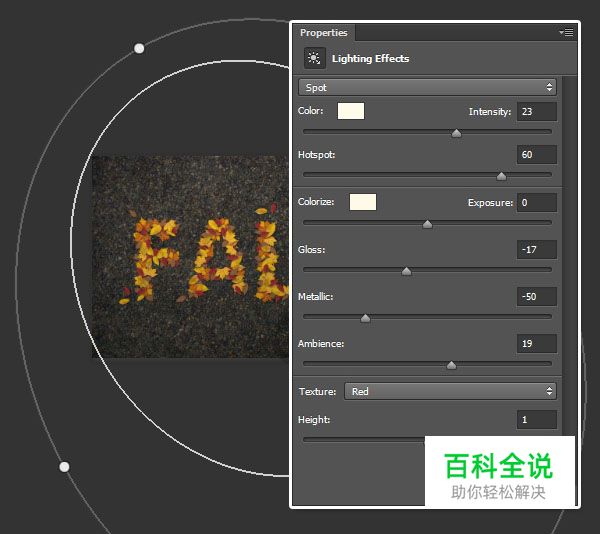The width and height of the screenshot is (600, 534).
Task: Open the Texture channel dropdown set to Red
Action: pos(450,391)
